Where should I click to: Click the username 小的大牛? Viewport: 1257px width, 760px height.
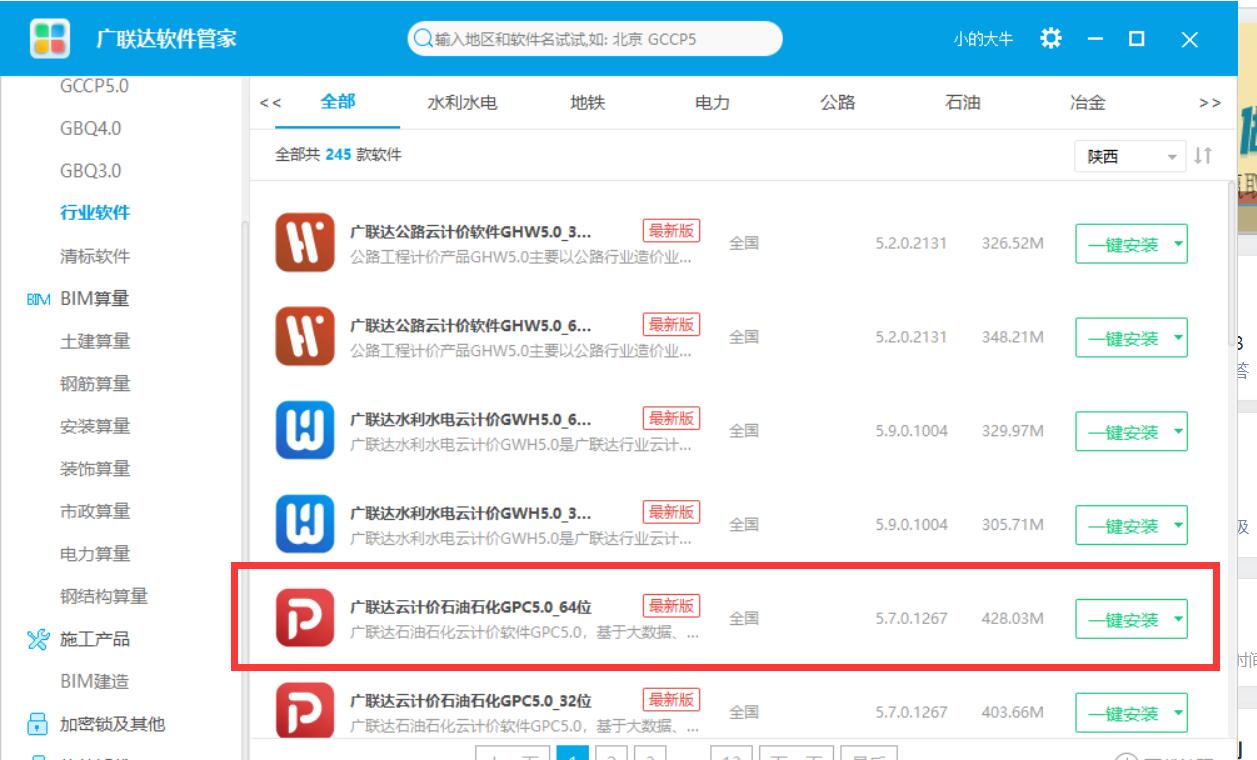coord(983,39)
